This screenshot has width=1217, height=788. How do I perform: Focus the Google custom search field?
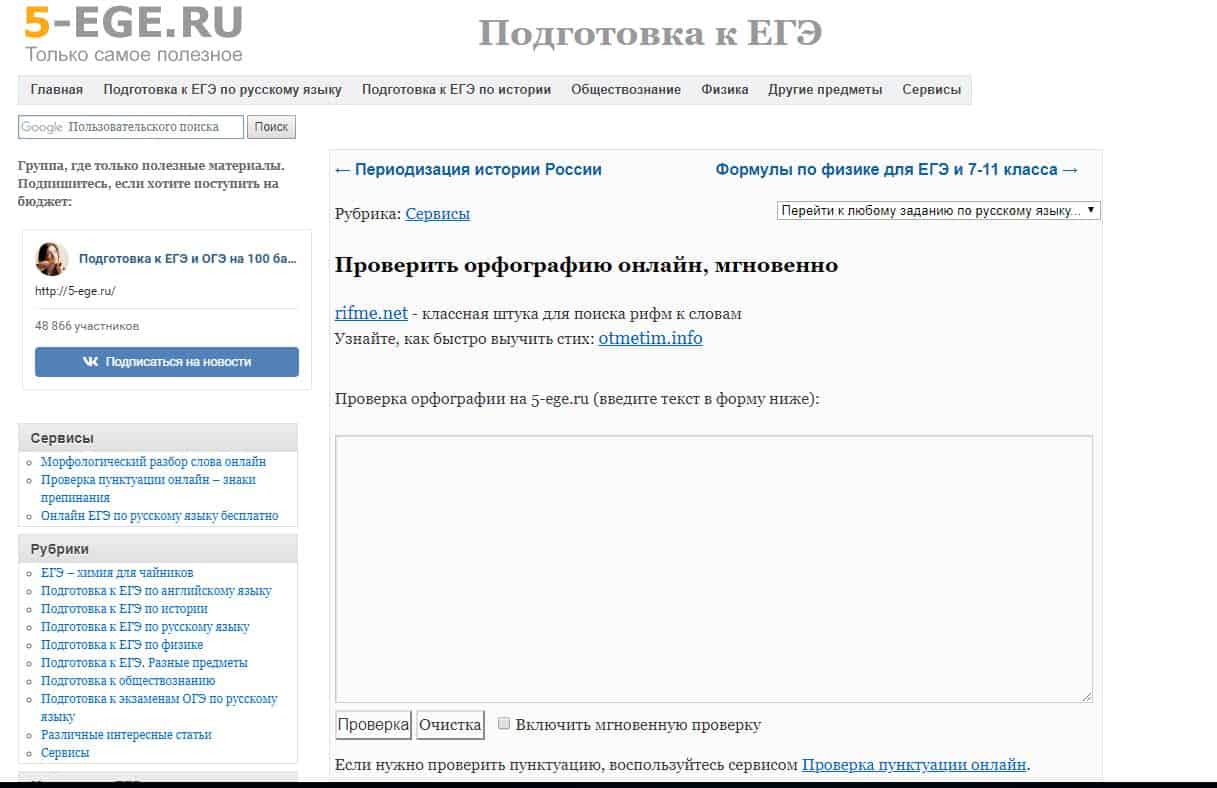click(131, 127)
